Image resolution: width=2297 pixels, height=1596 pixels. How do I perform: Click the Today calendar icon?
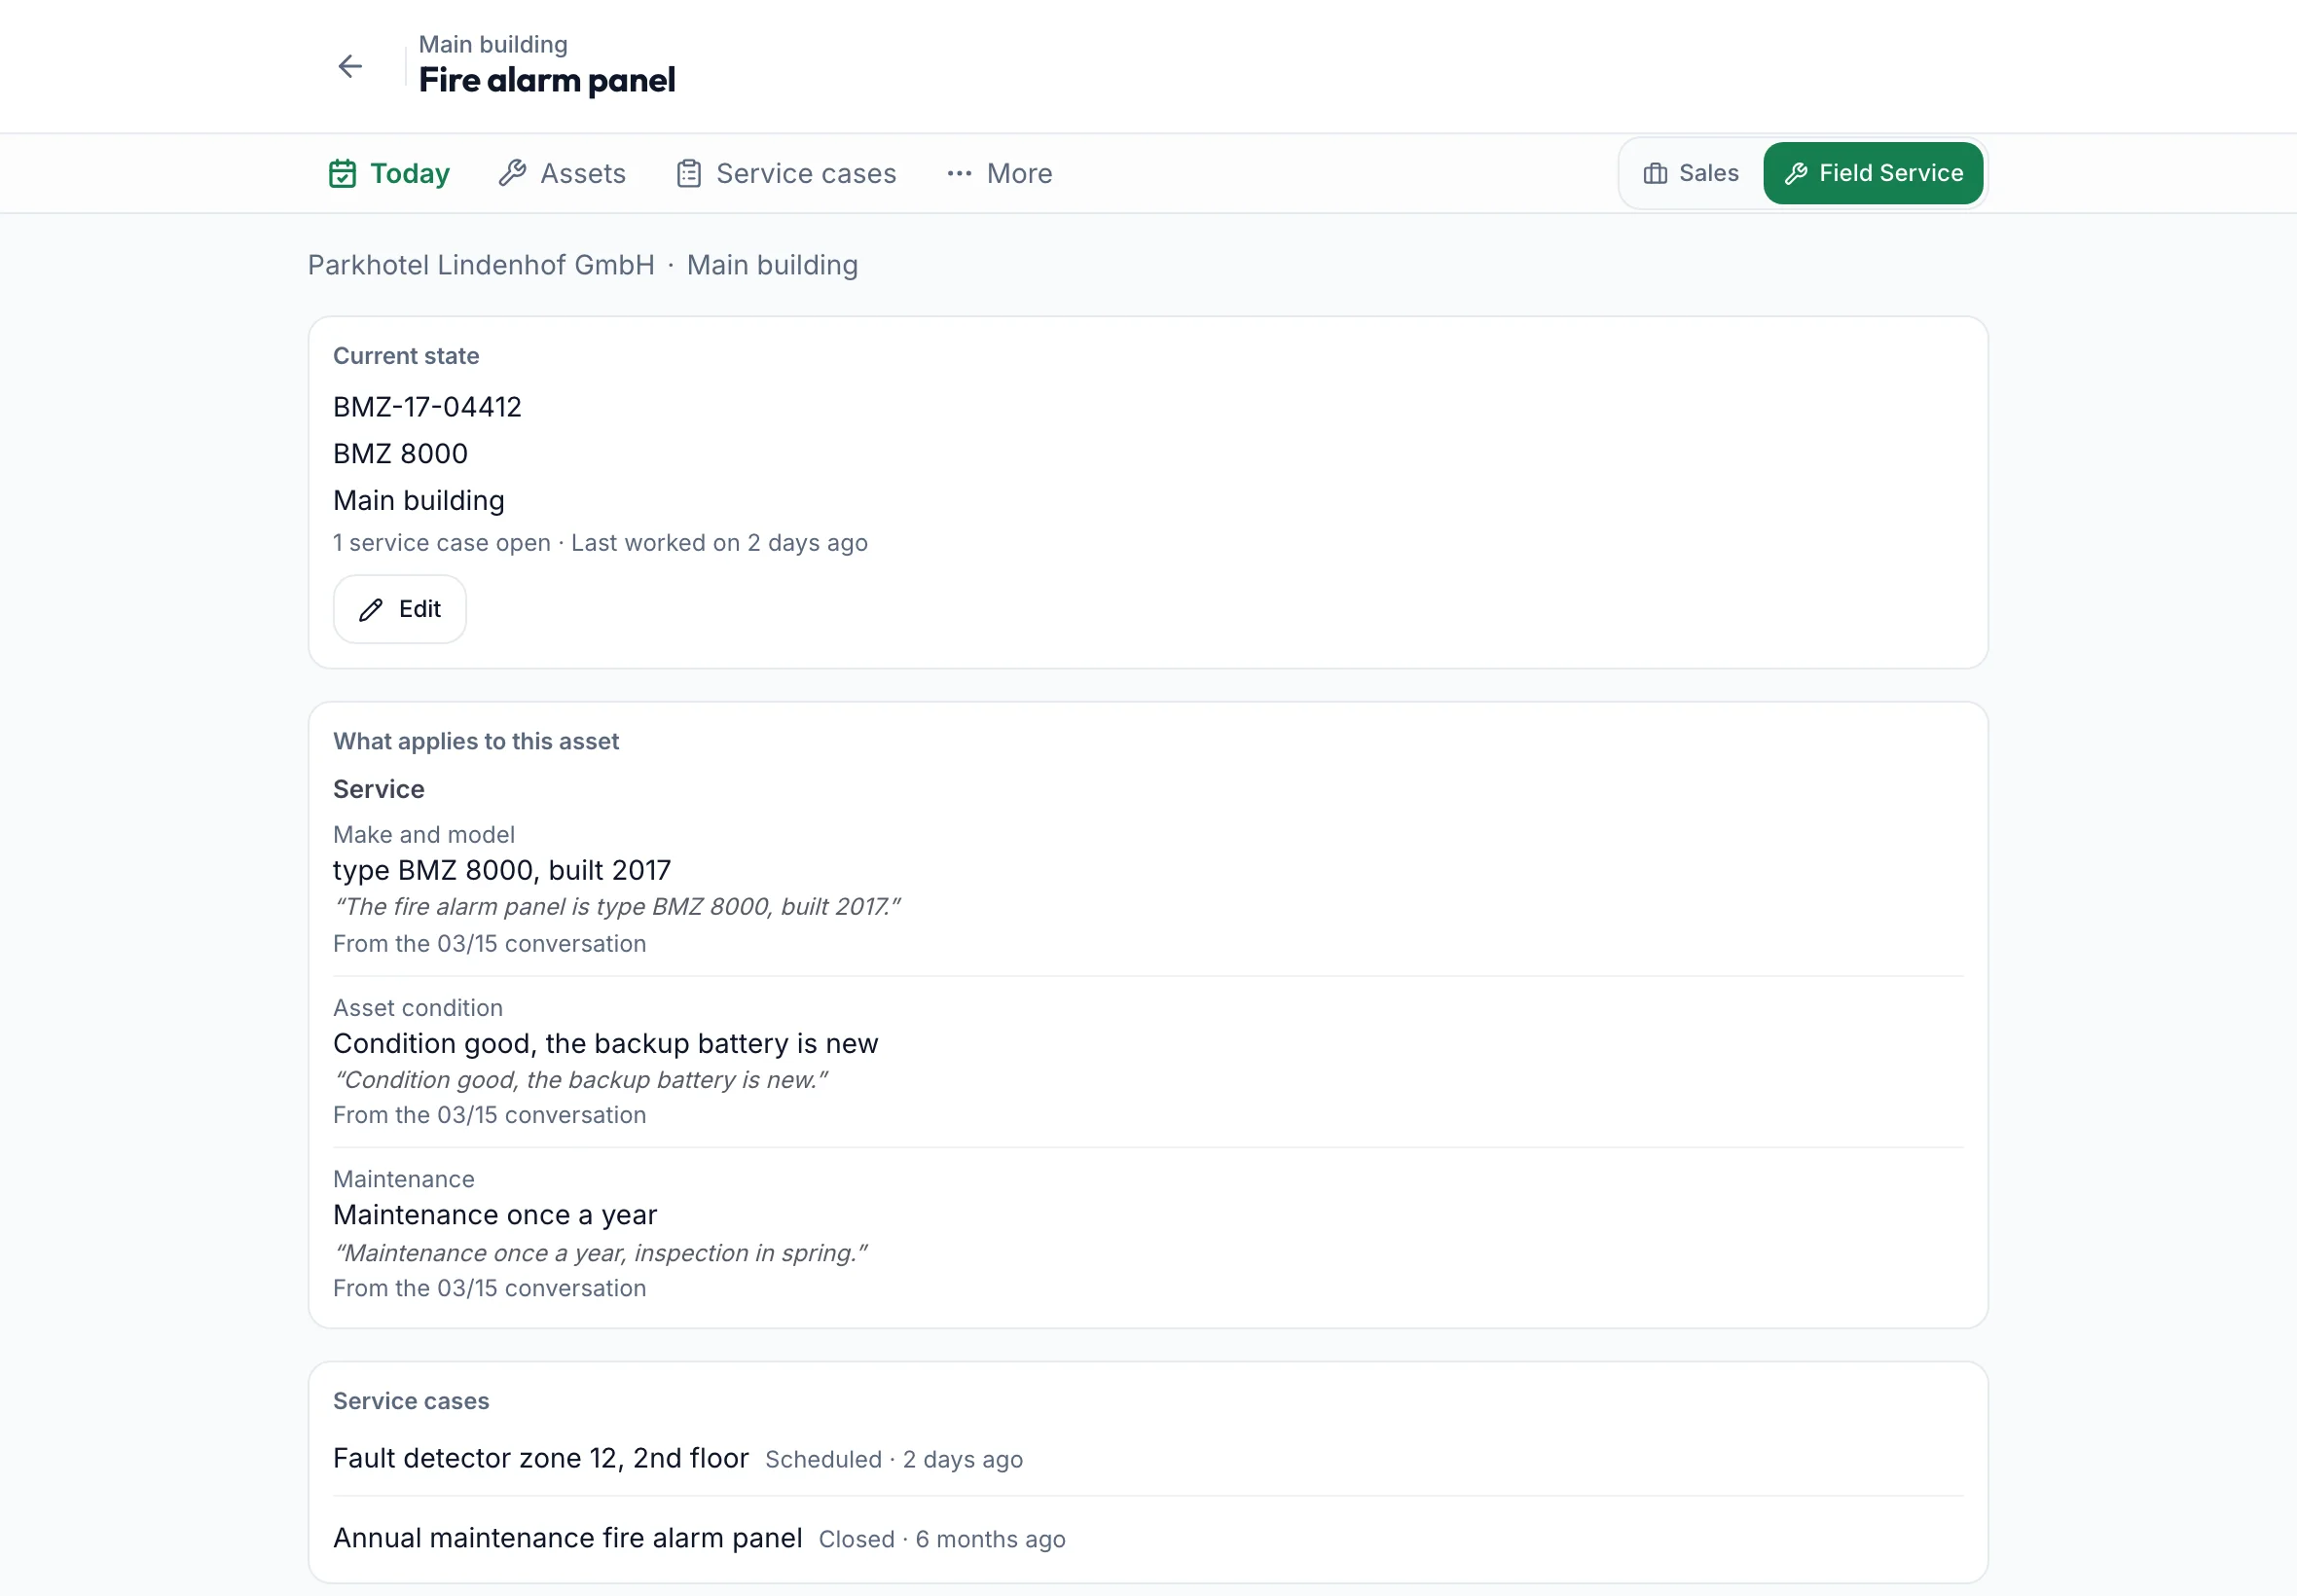pyautogui.click(x=342, y=173)
